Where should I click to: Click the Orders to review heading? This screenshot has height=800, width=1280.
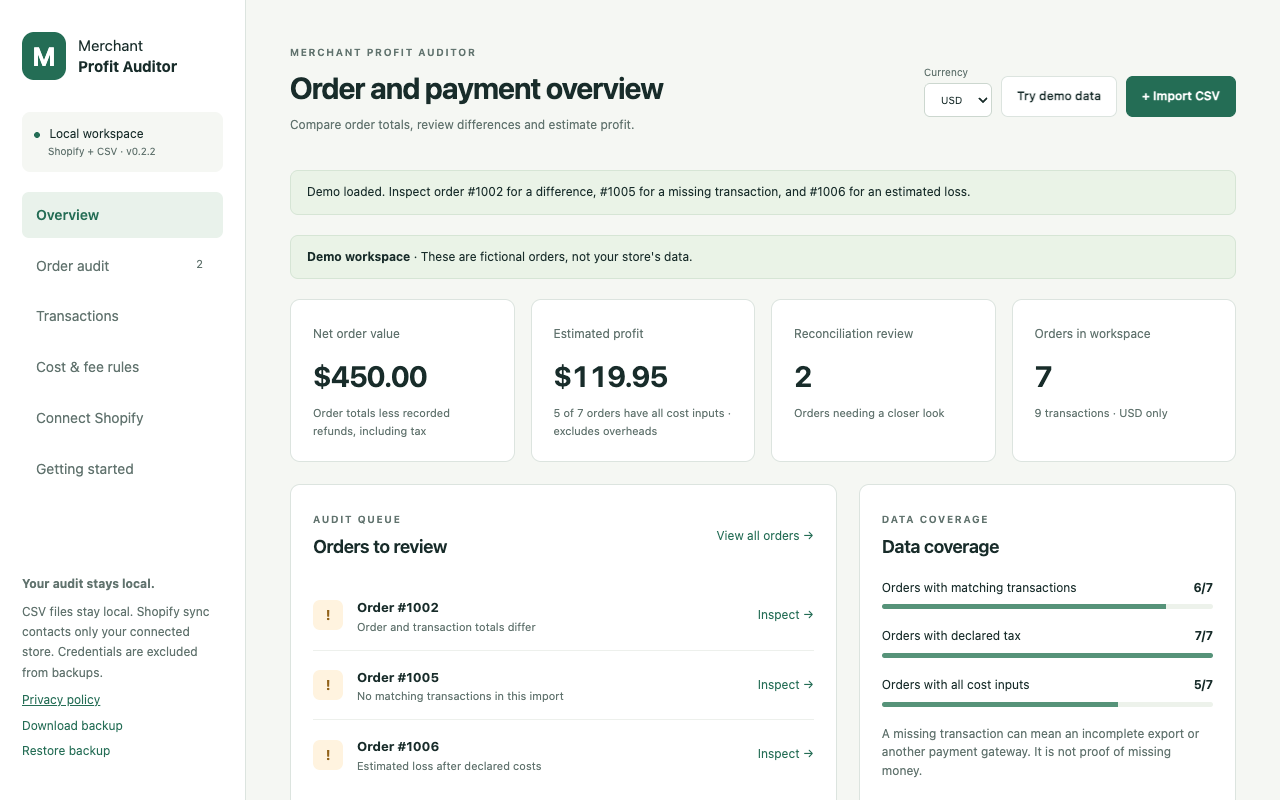coord(380,547)
